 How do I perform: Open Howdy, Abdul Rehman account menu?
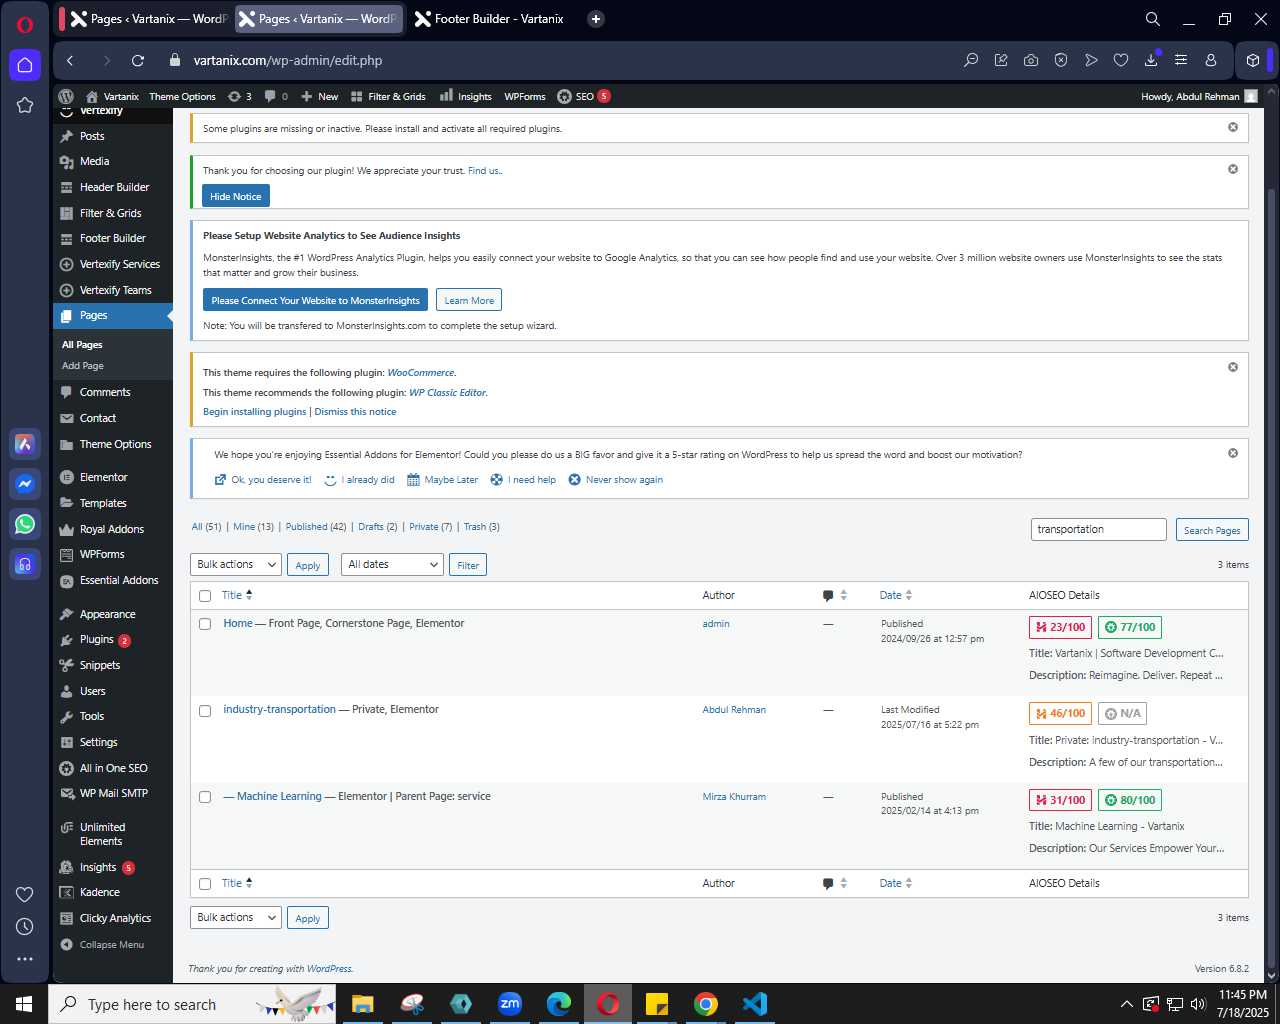pyautogui.click(x=1199, y=96)
